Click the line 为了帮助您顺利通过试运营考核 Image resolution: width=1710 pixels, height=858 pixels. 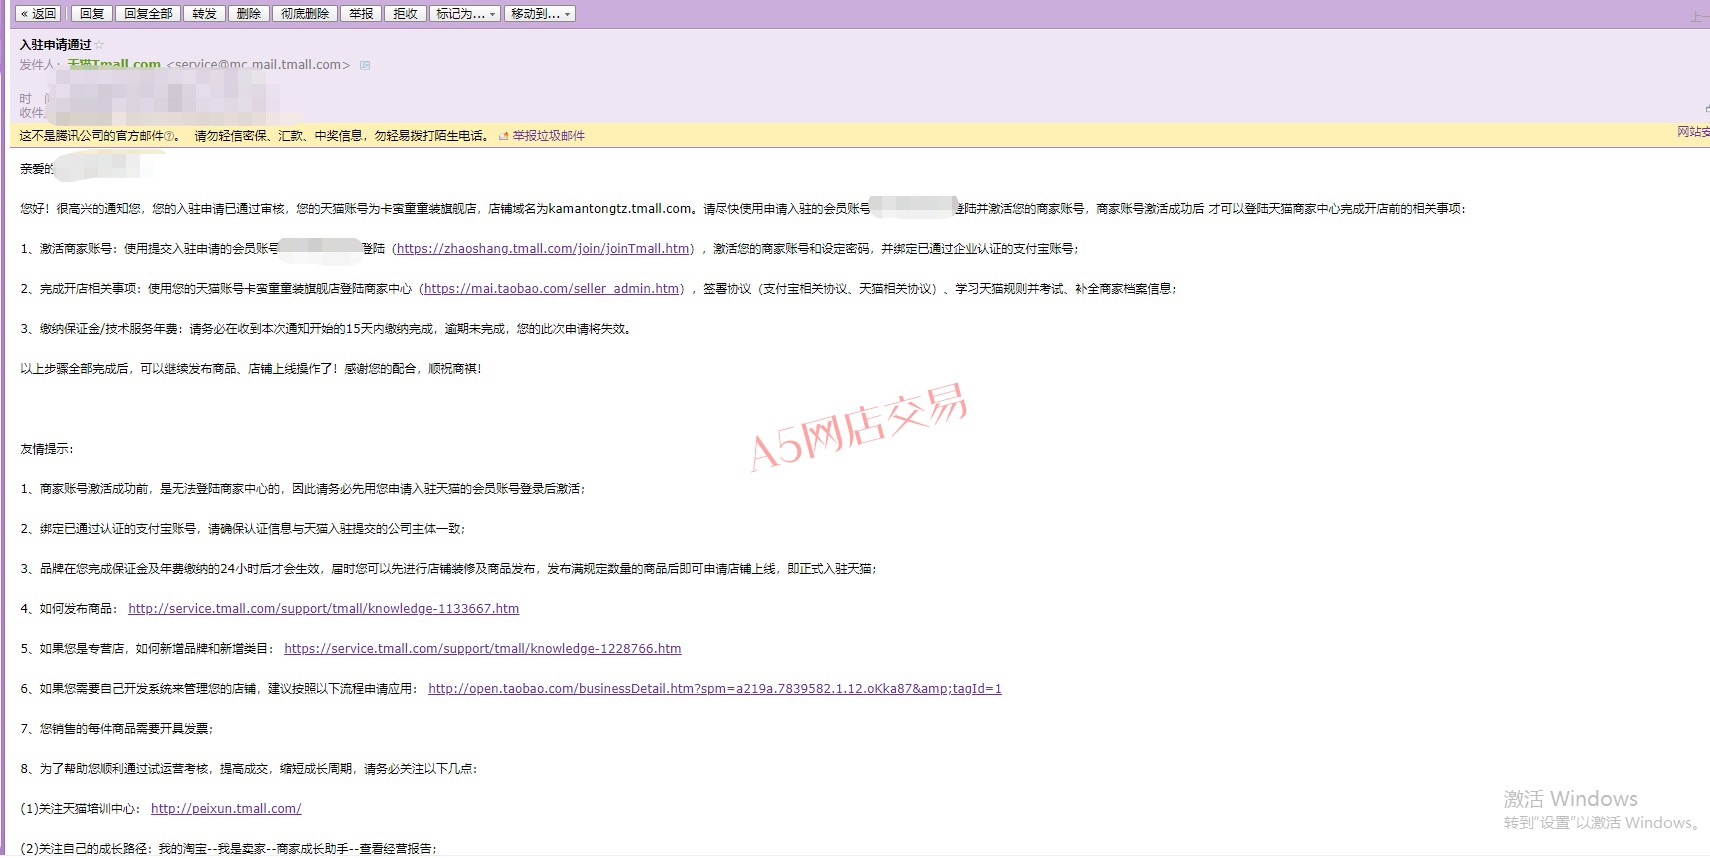[x=249, y=769]
